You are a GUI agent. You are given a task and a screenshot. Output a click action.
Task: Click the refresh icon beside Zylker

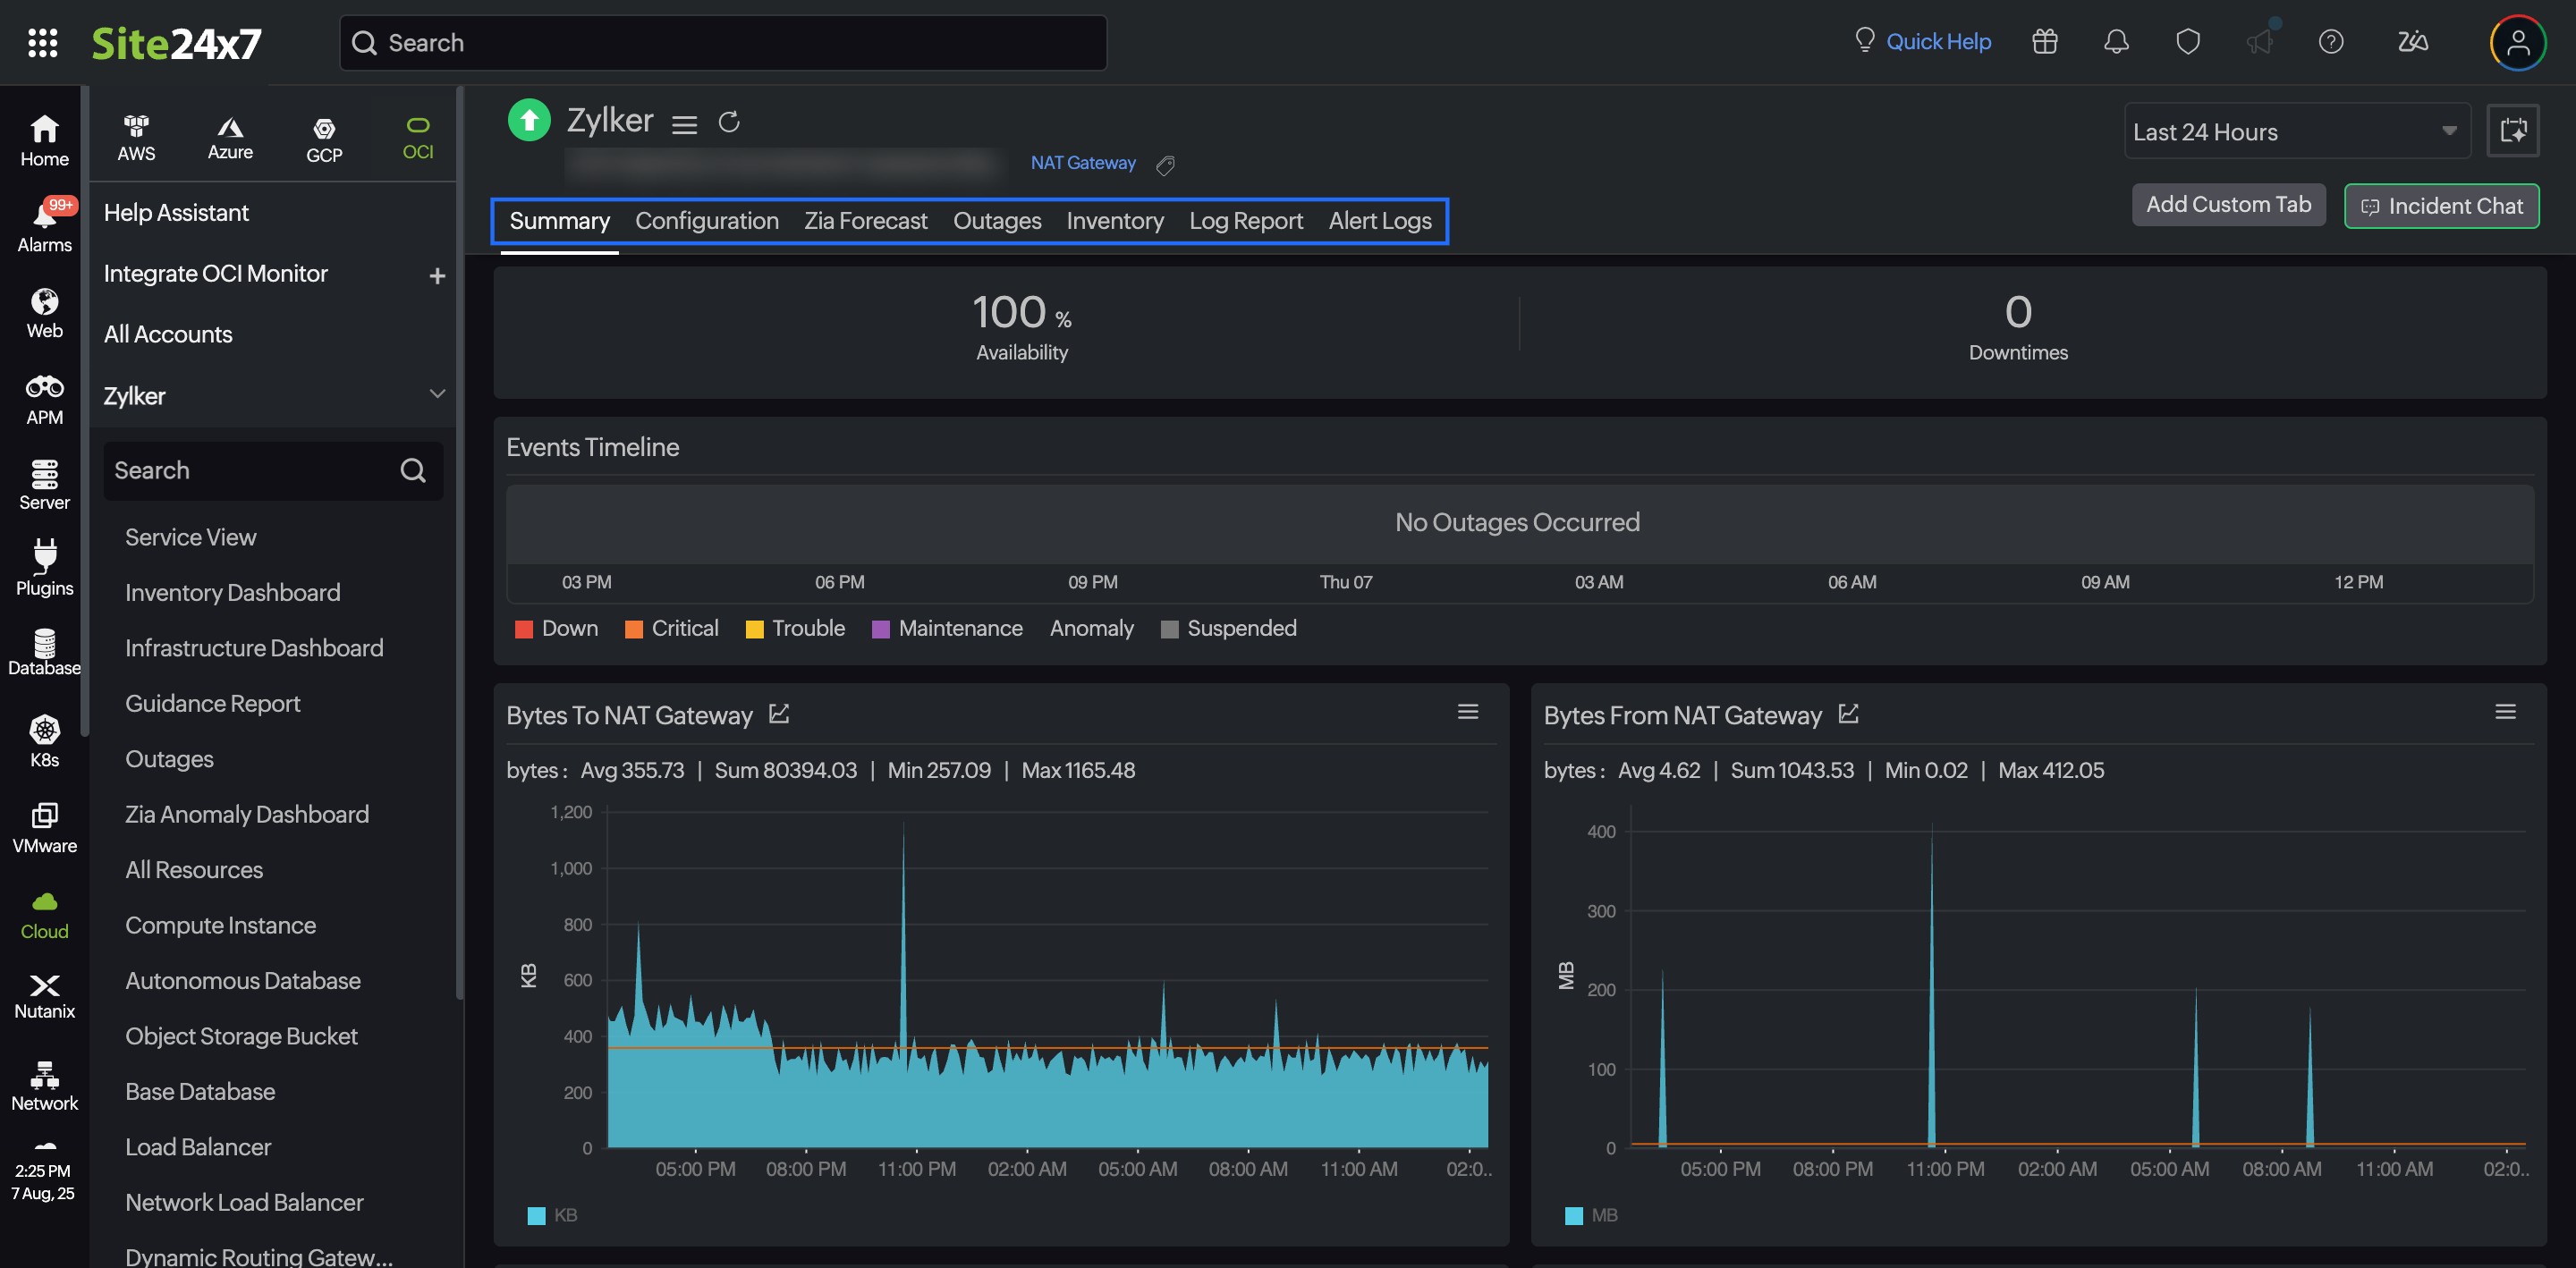coord(729,122)
